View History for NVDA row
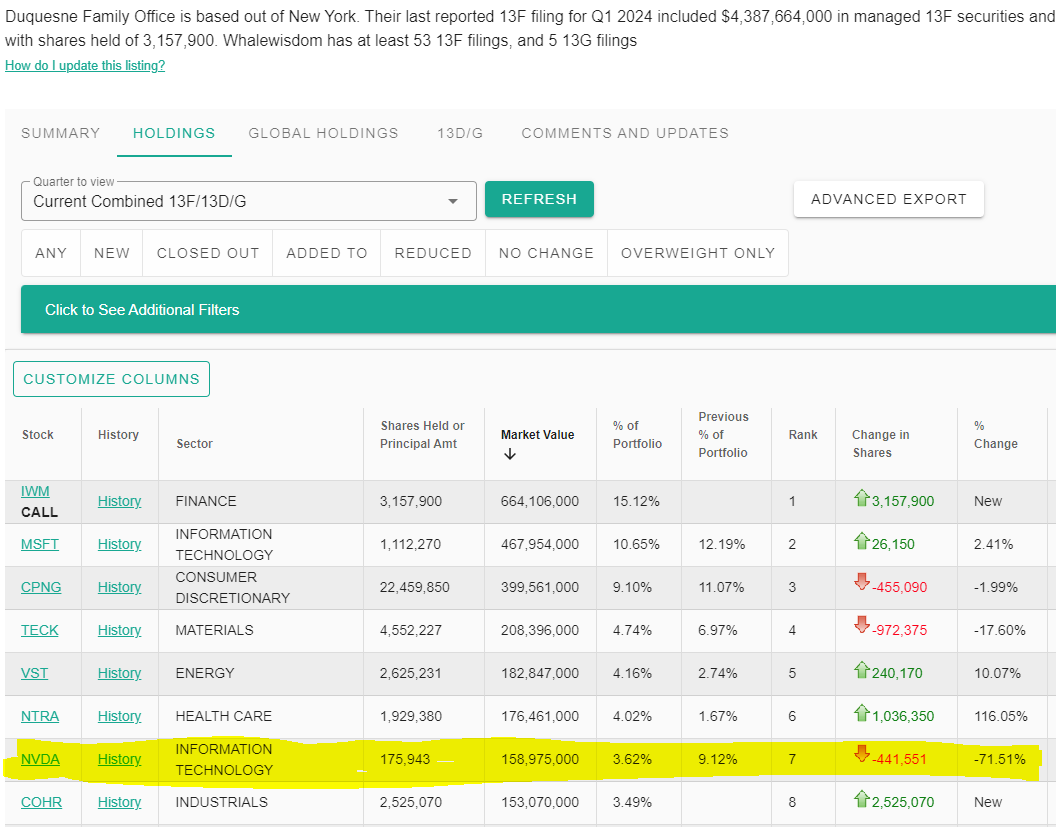This screenshot has height=827, width=1056. [119, 760]
